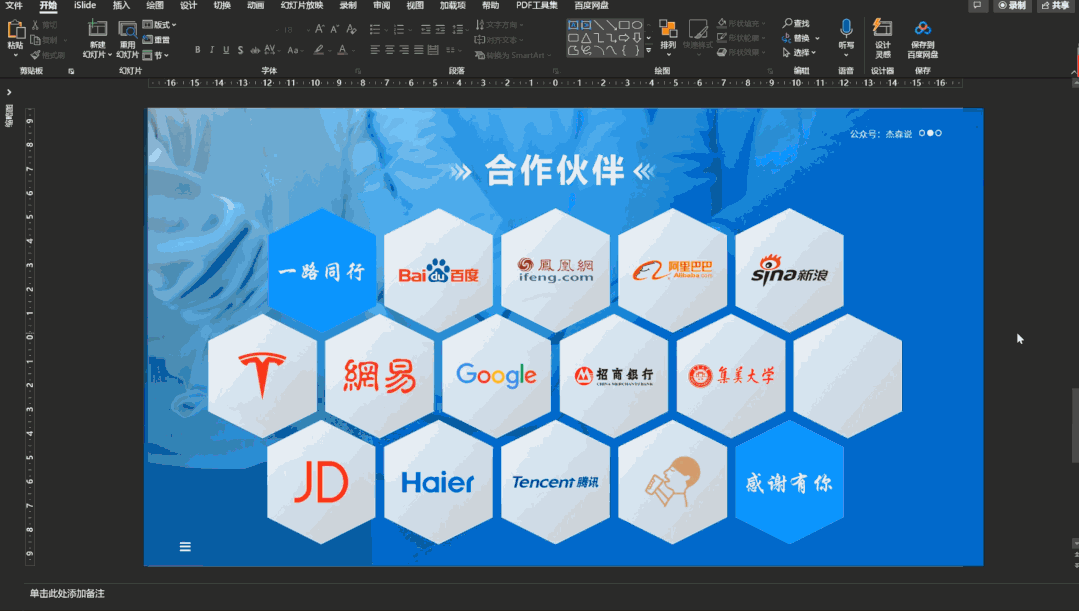The width and height of the screenshot is (1079, 611).
Task: Click the text highlight color pen
Action: coord(318,50)
